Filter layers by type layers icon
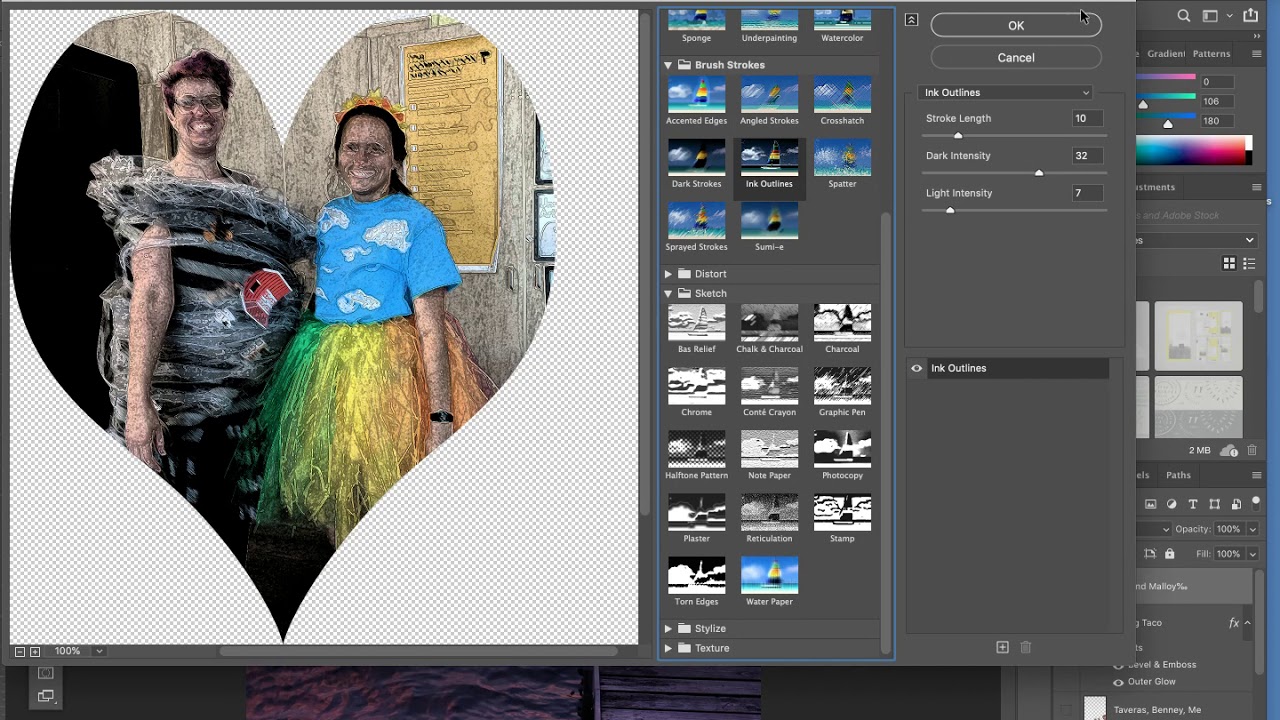Image resolution: width=1280 pixels, height=720 pixels. click(1193, 504)
